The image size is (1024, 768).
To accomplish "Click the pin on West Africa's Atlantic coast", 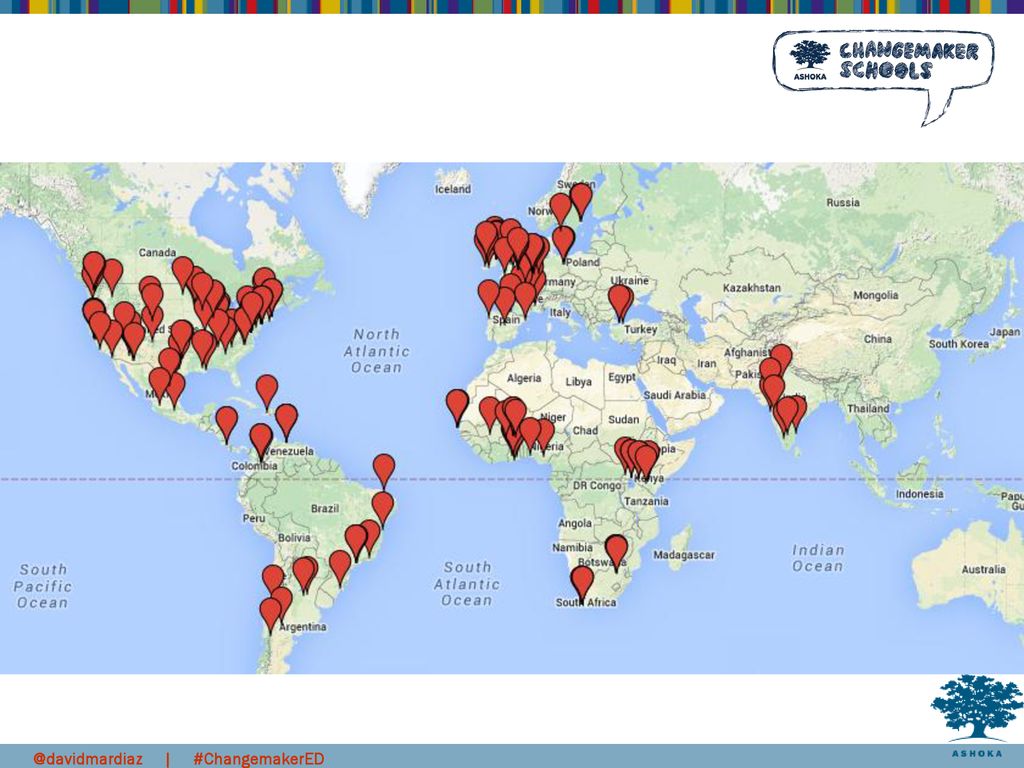I will 457,408.
